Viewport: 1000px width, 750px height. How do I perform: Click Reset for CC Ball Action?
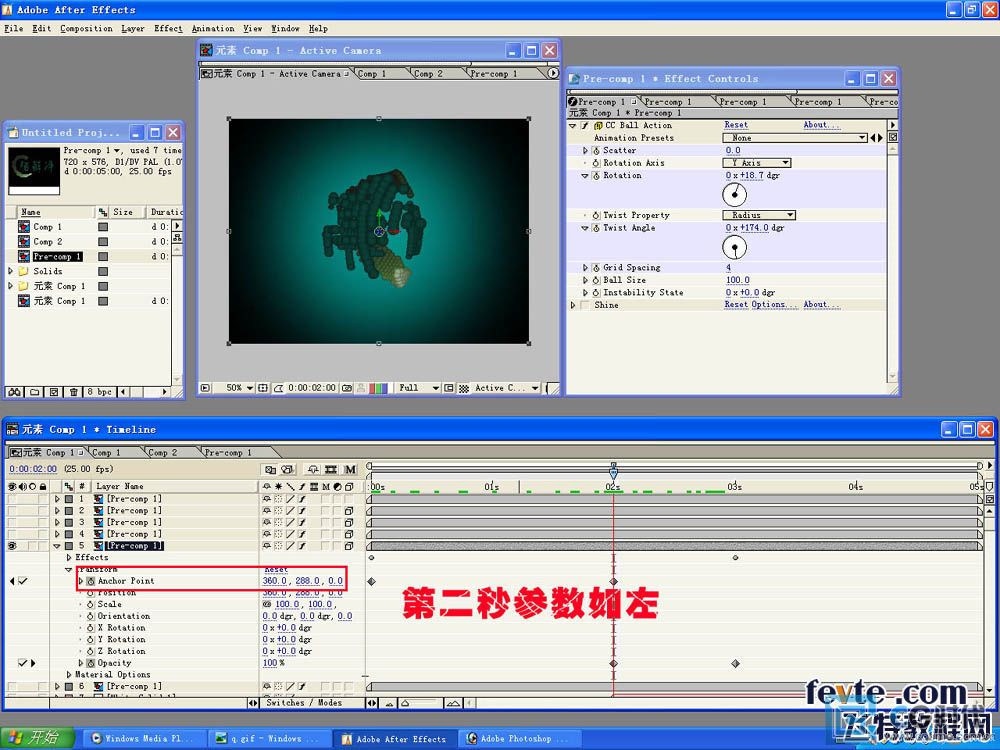[736, 125]
